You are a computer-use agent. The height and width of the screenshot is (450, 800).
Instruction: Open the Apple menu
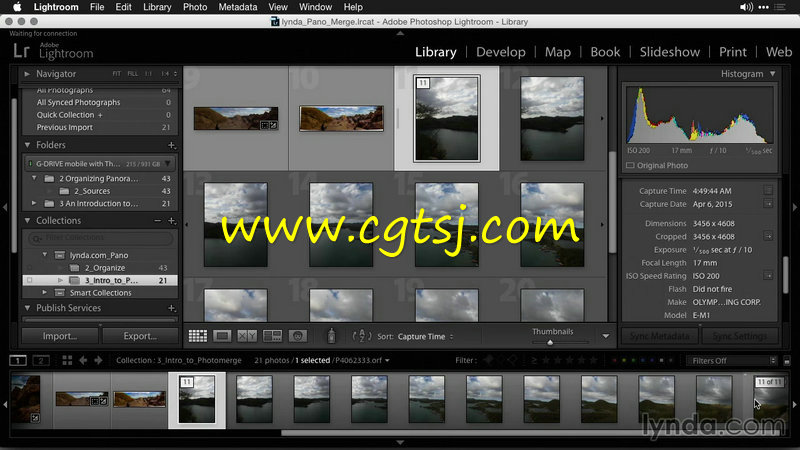point(17,7)
